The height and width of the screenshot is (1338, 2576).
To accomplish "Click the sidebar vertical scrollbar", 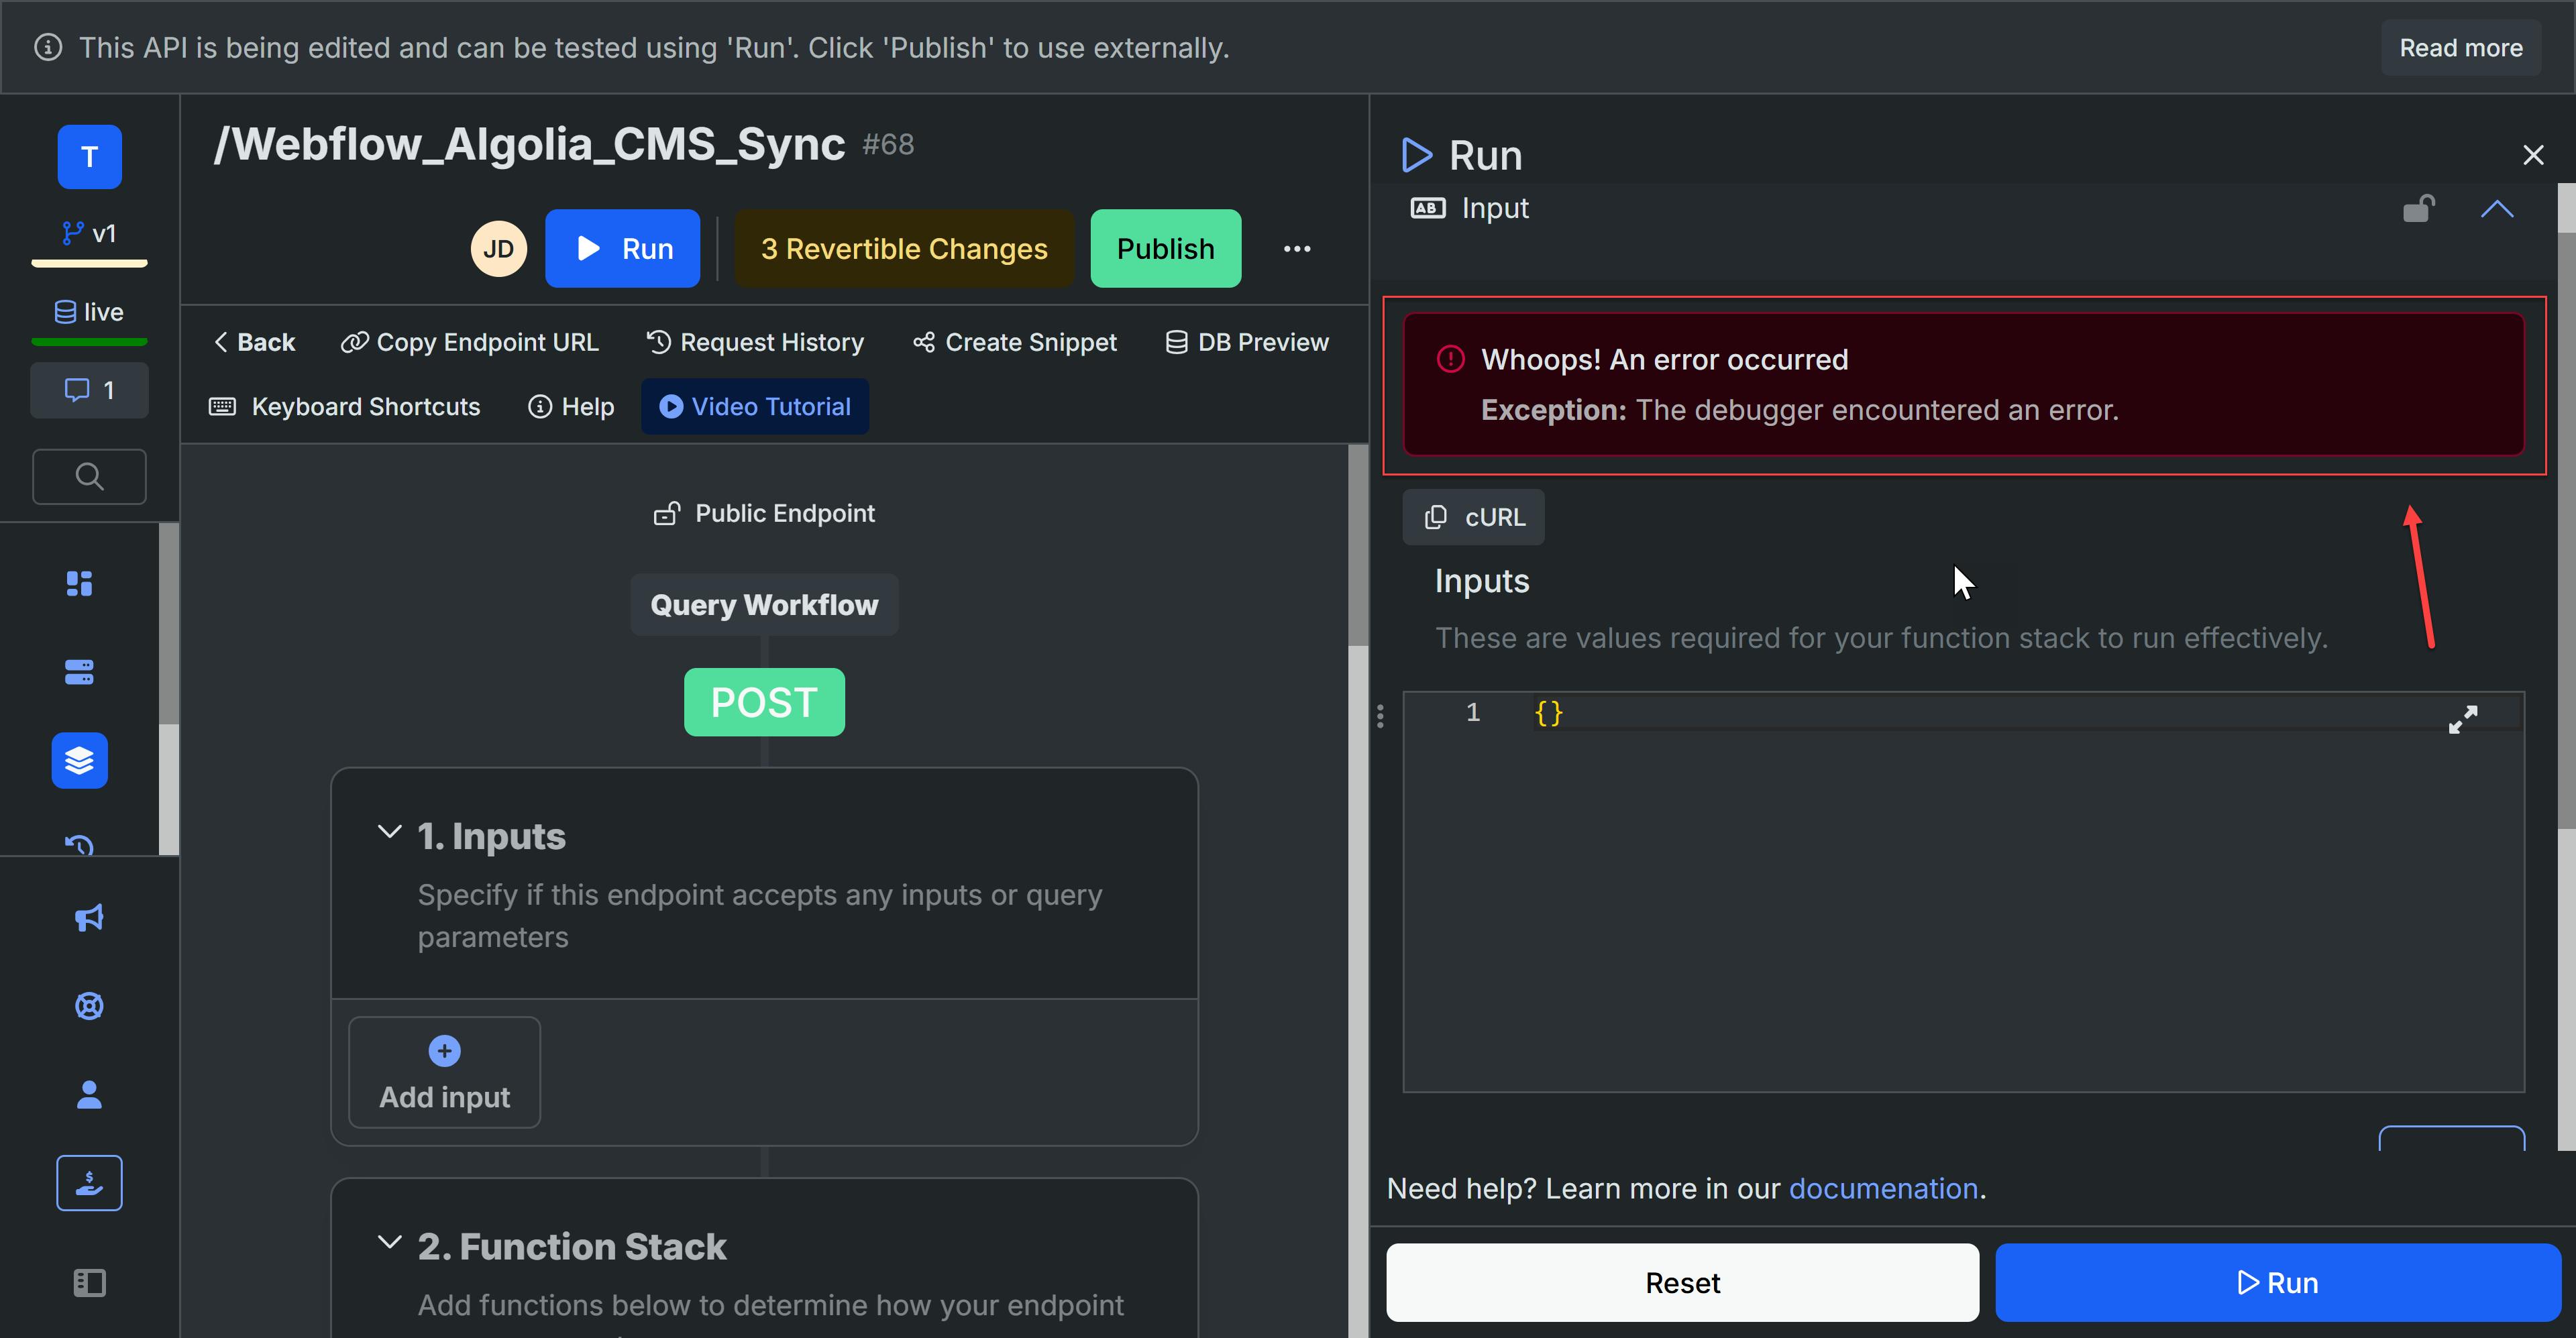I will point(169,623).
